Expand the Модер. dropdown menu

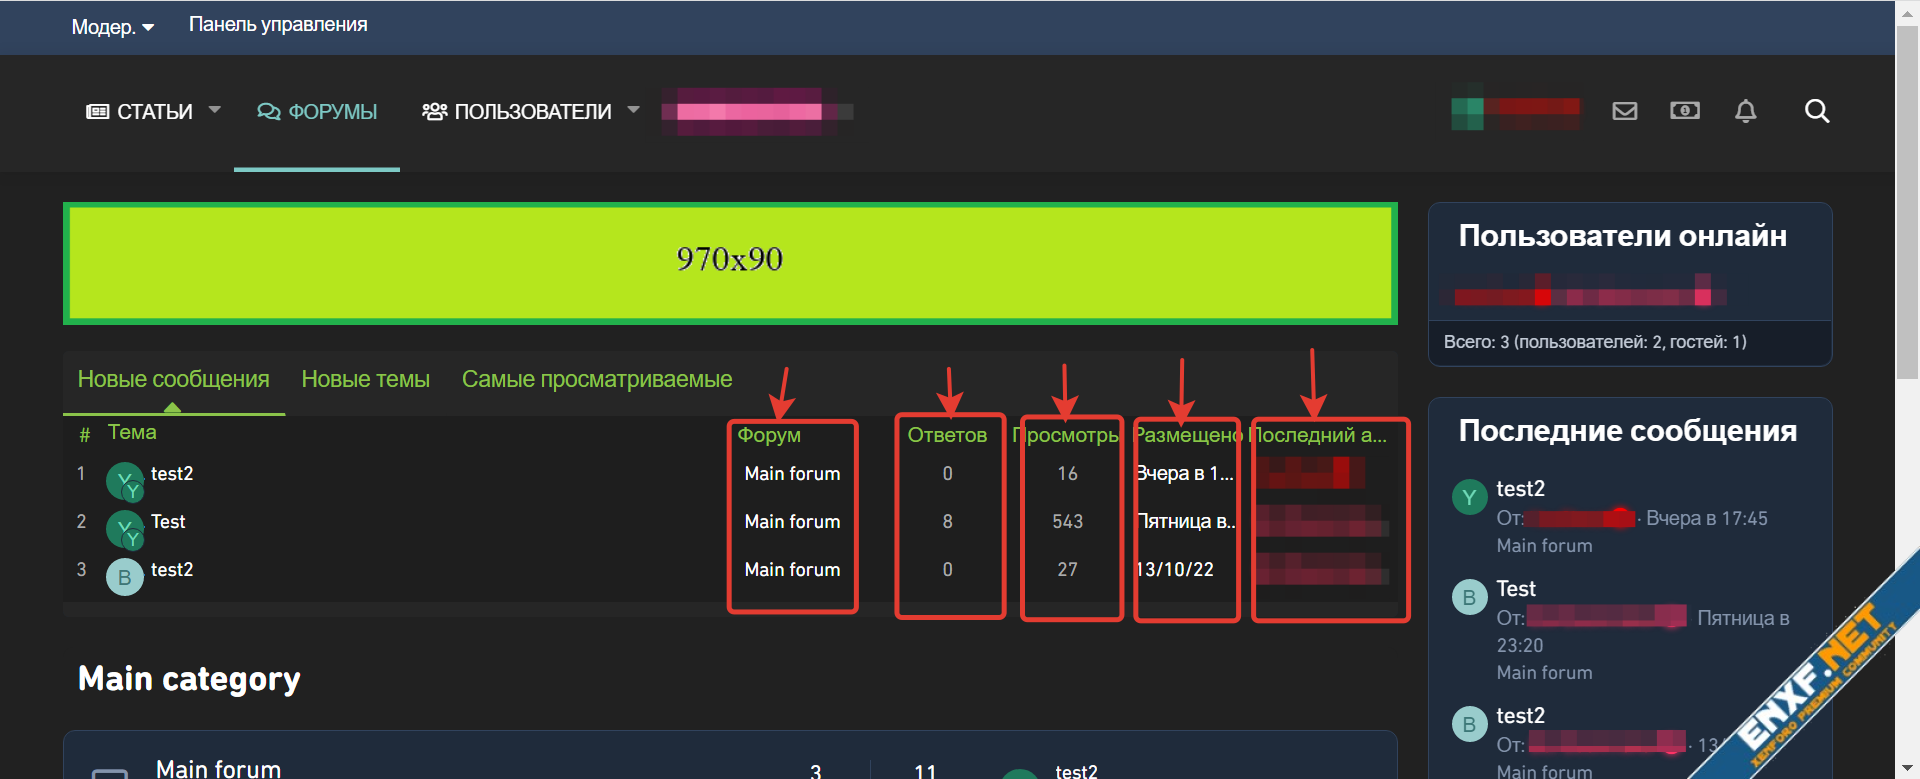click(x=112, y=27)
